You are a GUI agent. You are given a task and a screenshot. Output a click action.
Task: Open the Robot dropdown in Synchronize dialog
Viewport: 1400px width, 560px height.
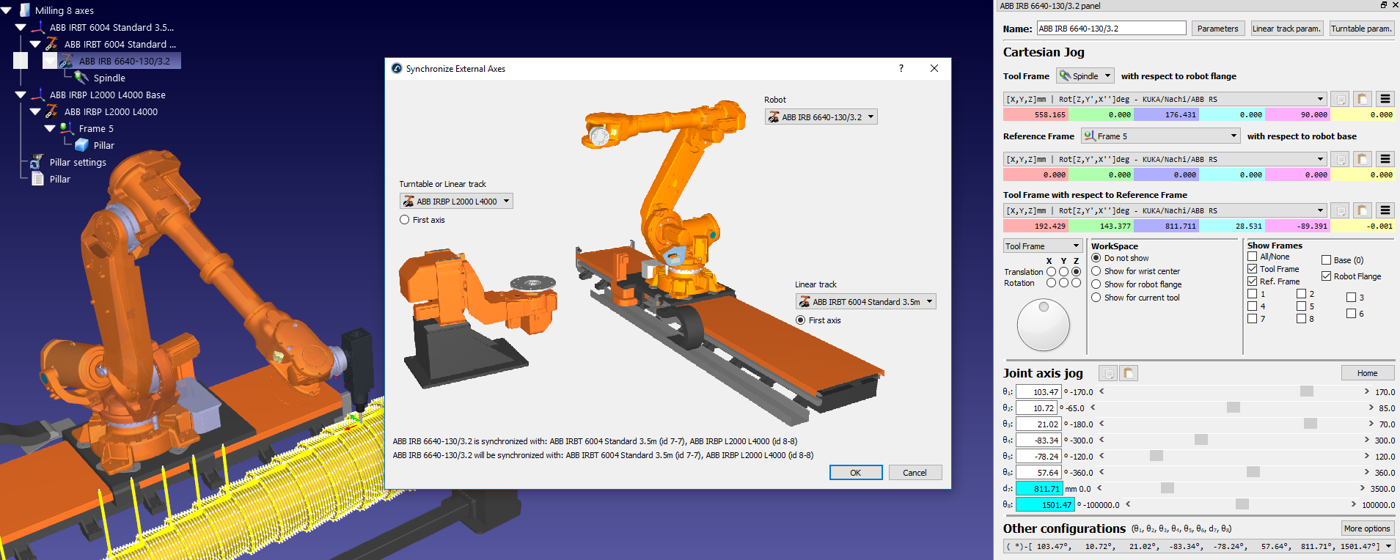pyautogui.click(x=821, y=117)
